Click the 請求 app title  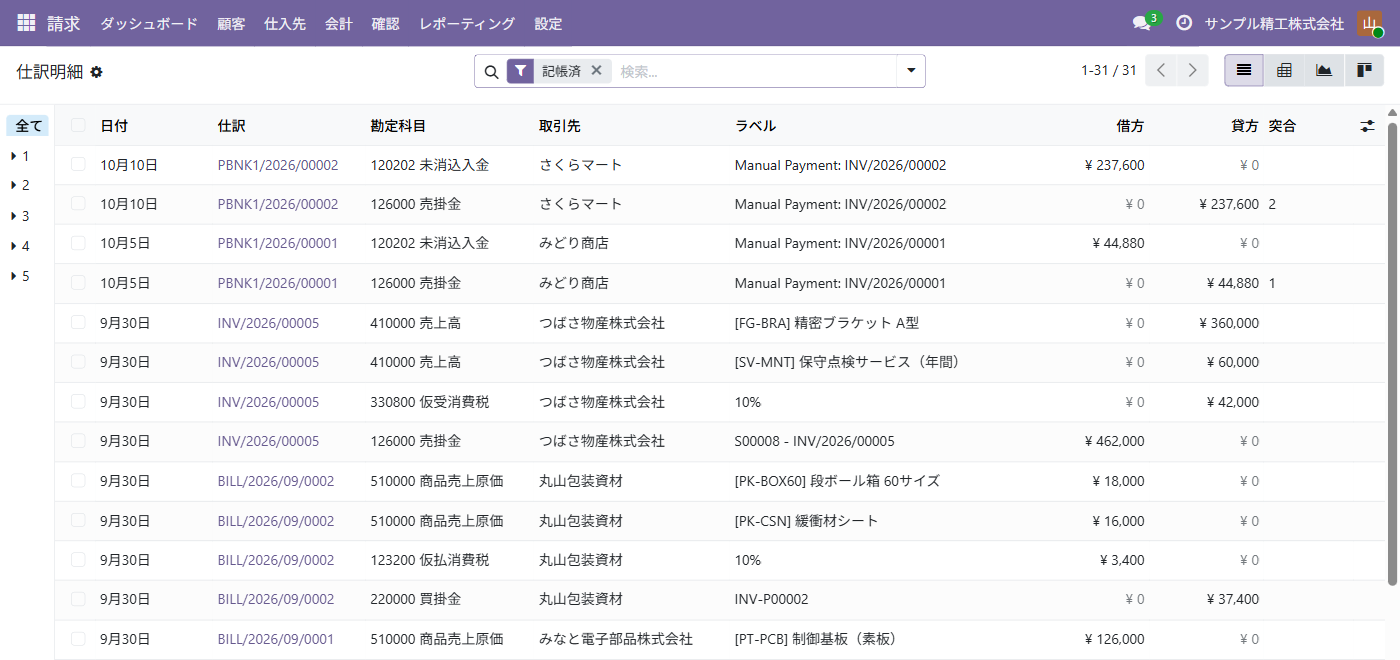tap(64, 23)
